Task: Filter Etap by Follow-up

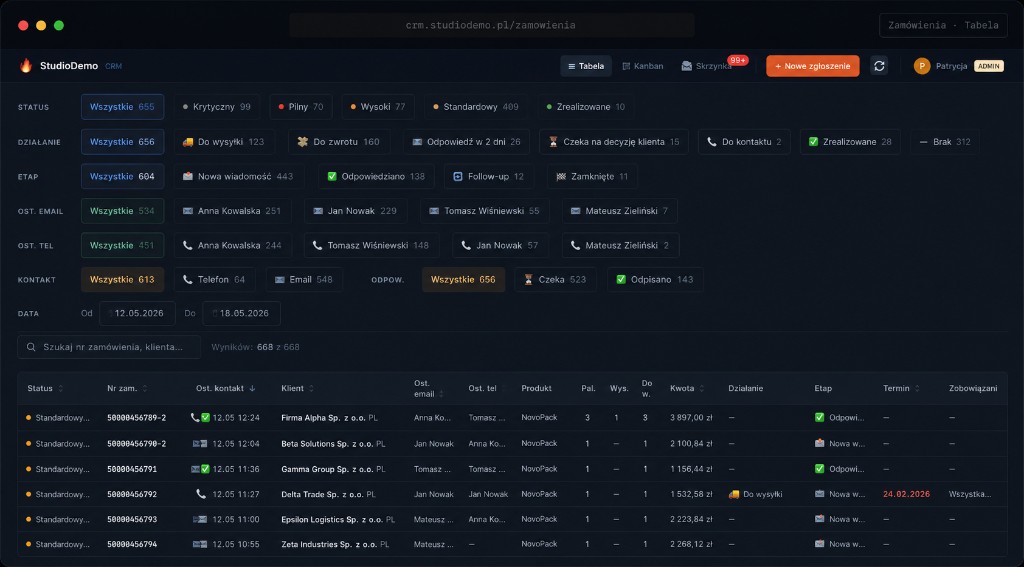Action: (x=488, y=176)
